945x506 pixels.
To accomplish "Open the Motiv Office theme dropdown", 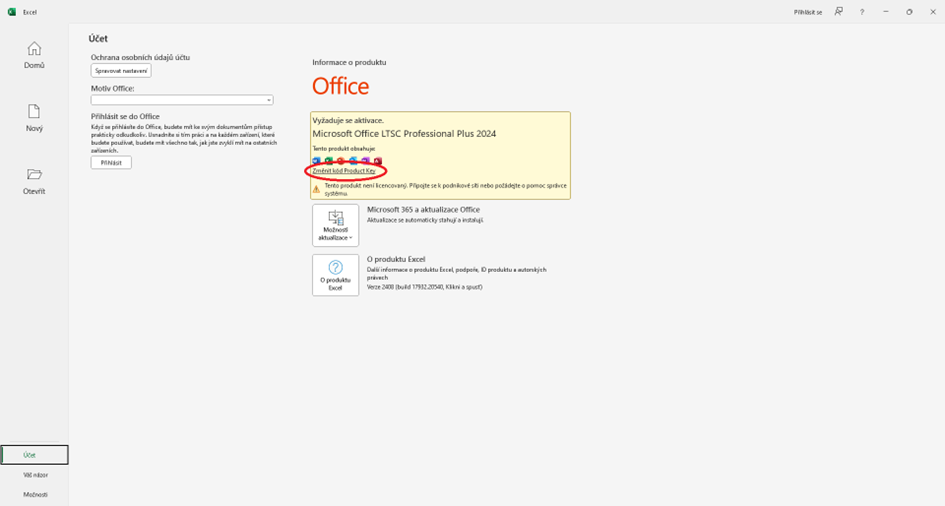I will [x=182, y=100].
